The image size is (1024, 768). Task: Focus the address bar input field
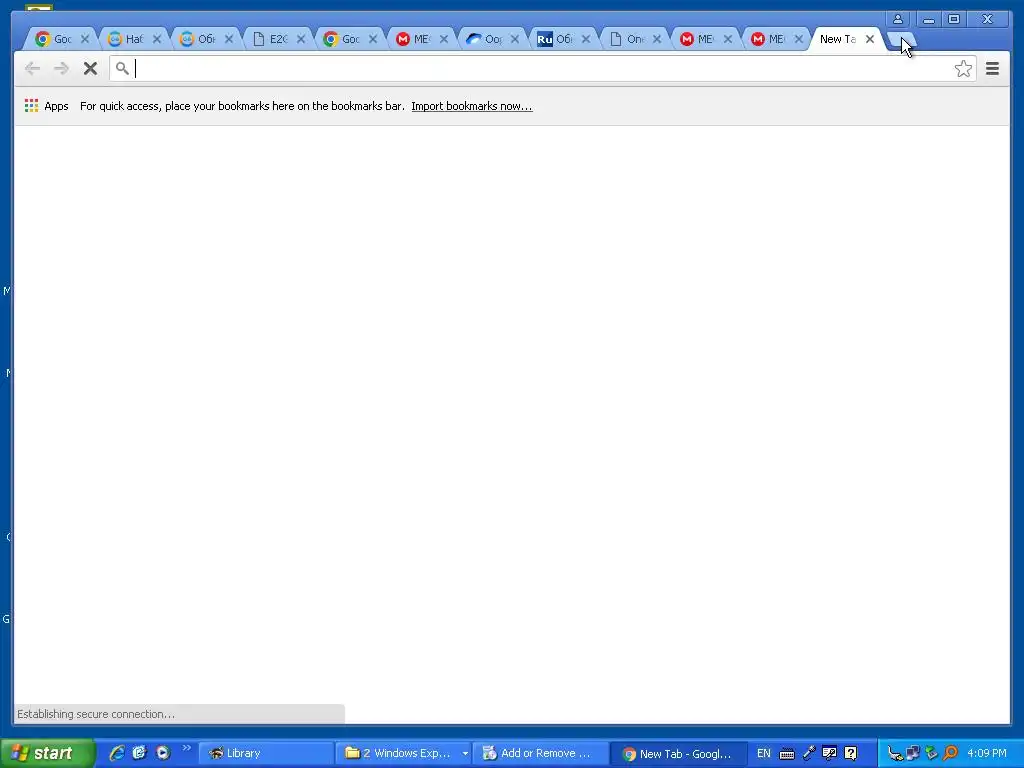pos(542,69)
